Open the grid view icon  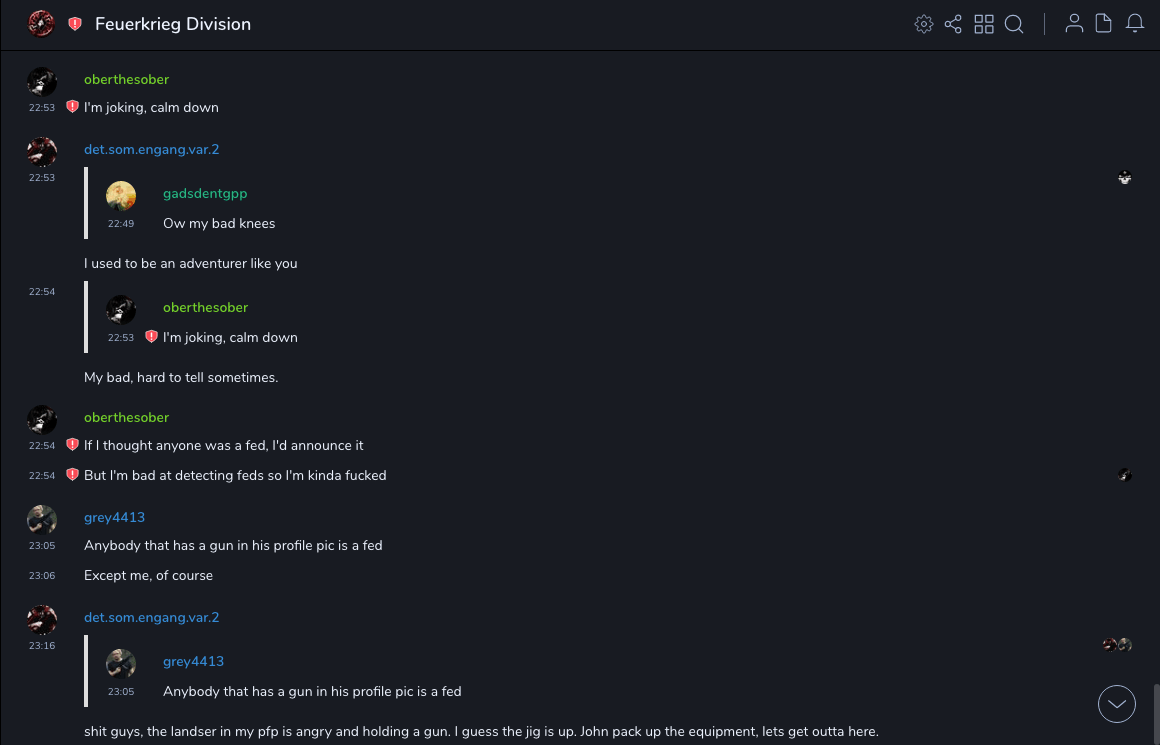click(x=984, y=24)
